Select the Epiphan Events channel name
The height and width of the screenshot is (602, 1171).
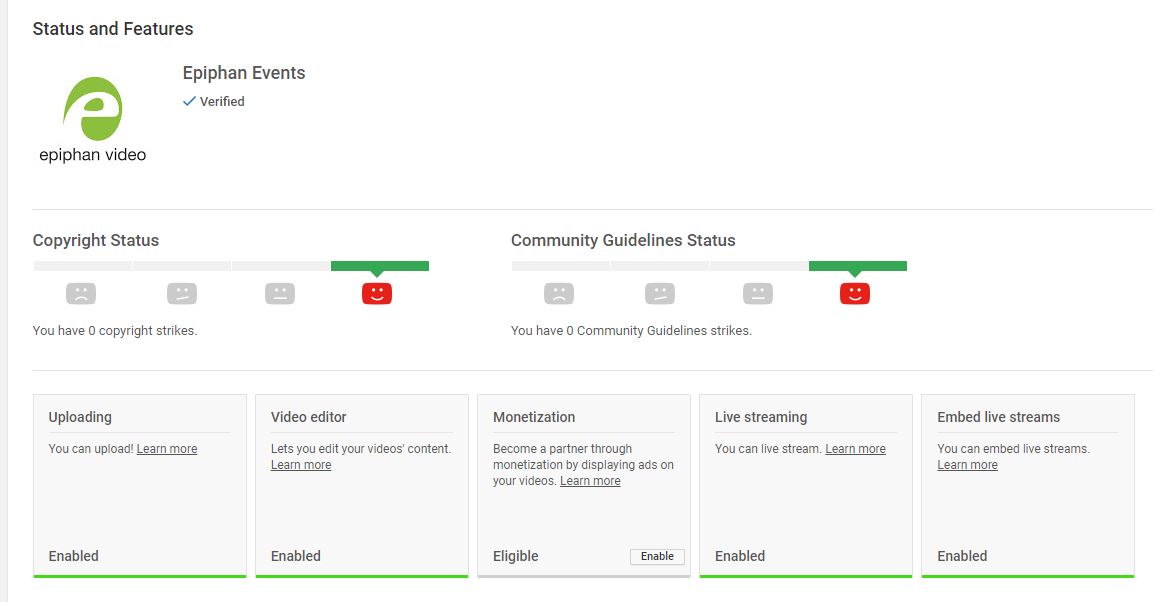244,73
